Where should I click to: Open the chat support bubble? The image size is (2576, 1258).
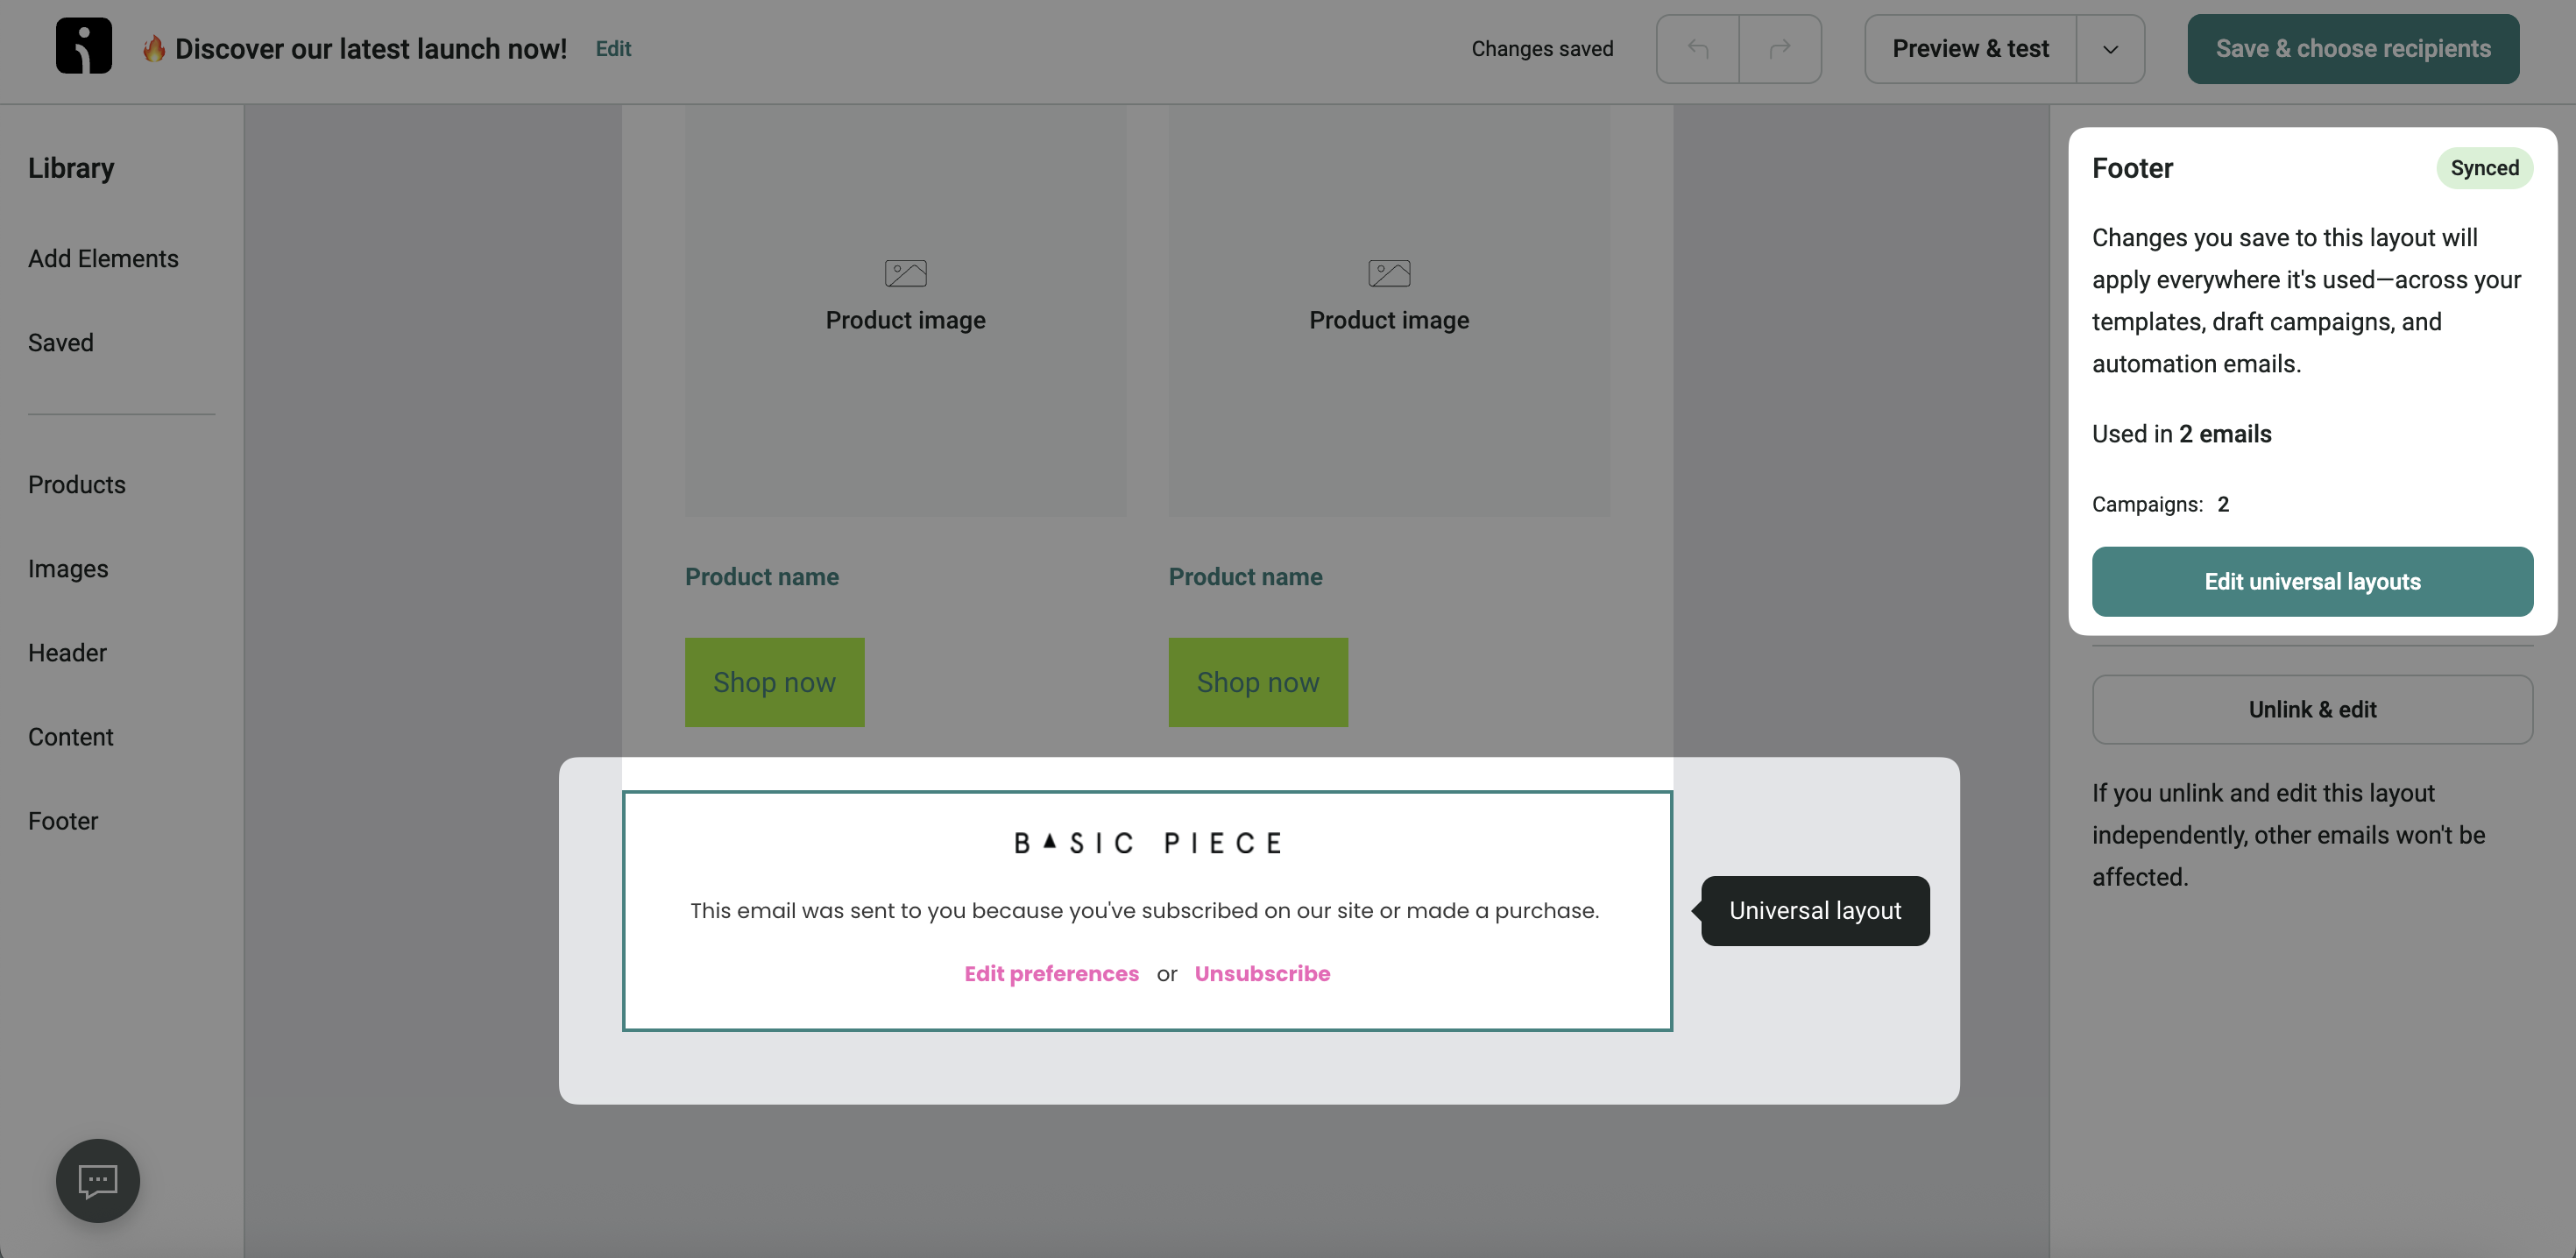tap(98, 1180)
